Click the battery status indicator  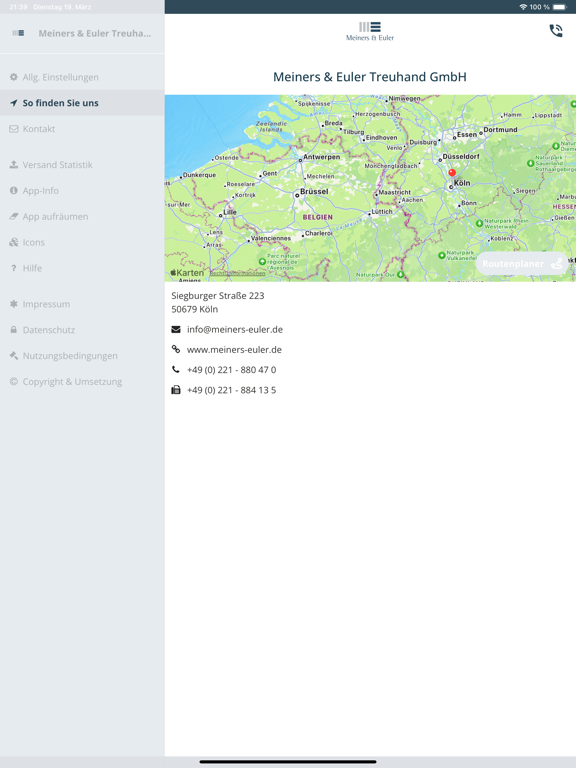(x=560, y=7)
